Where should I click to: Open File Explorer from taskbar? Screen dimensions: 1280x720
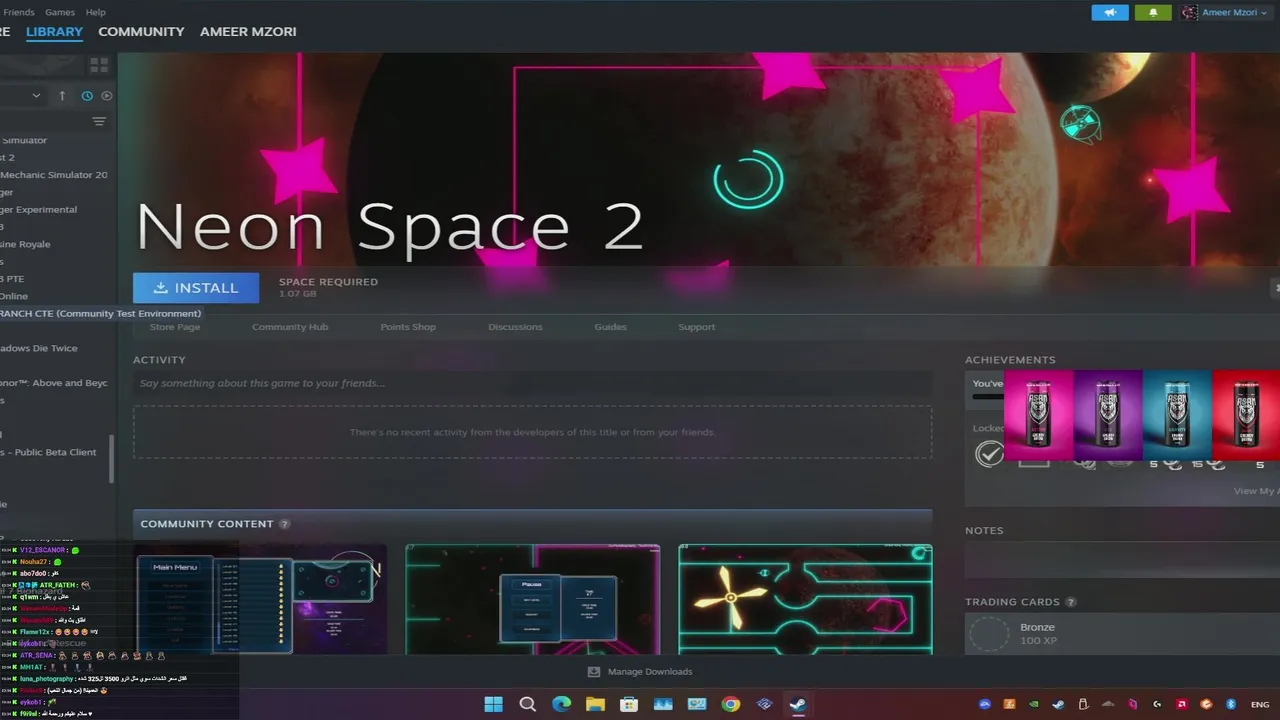point(595,704)
